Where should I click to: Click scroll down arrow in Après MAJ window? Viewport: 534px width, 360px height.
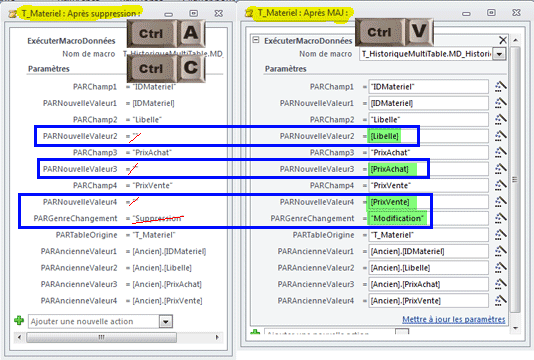[515, 328]
